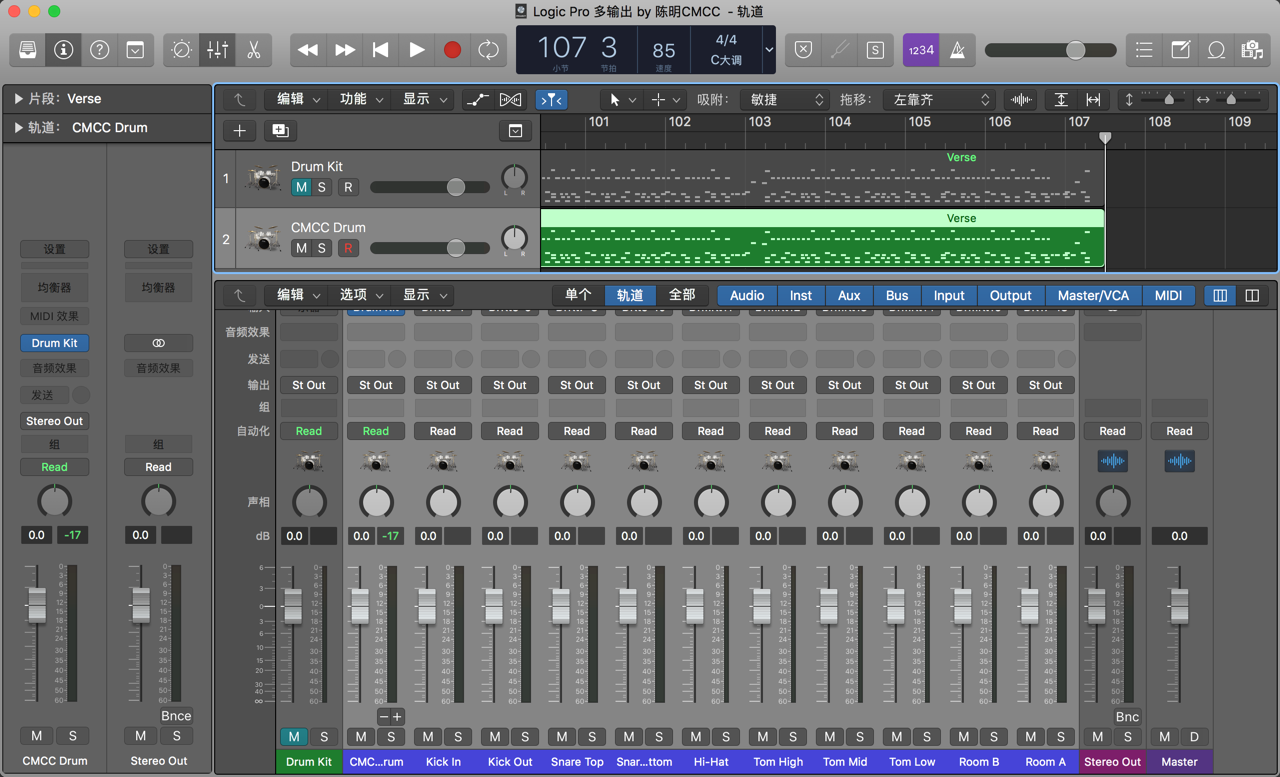This screenshot has height=777, width=1280.
Task: Open the Library drawer icon top left
Action: coord(27,50)
